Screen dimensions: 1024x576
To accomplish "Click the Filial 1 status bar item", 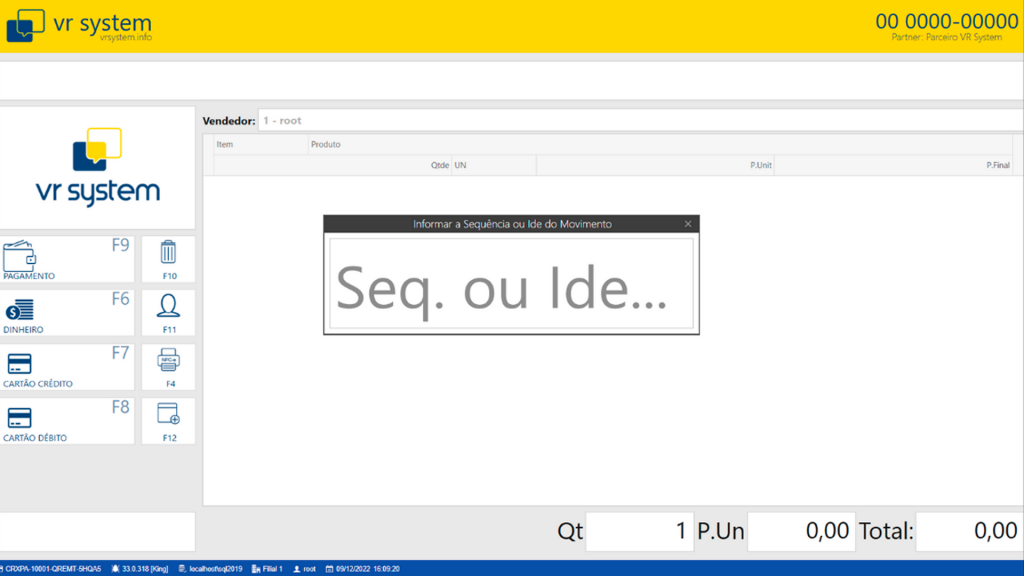I will (x=267, y=569).
